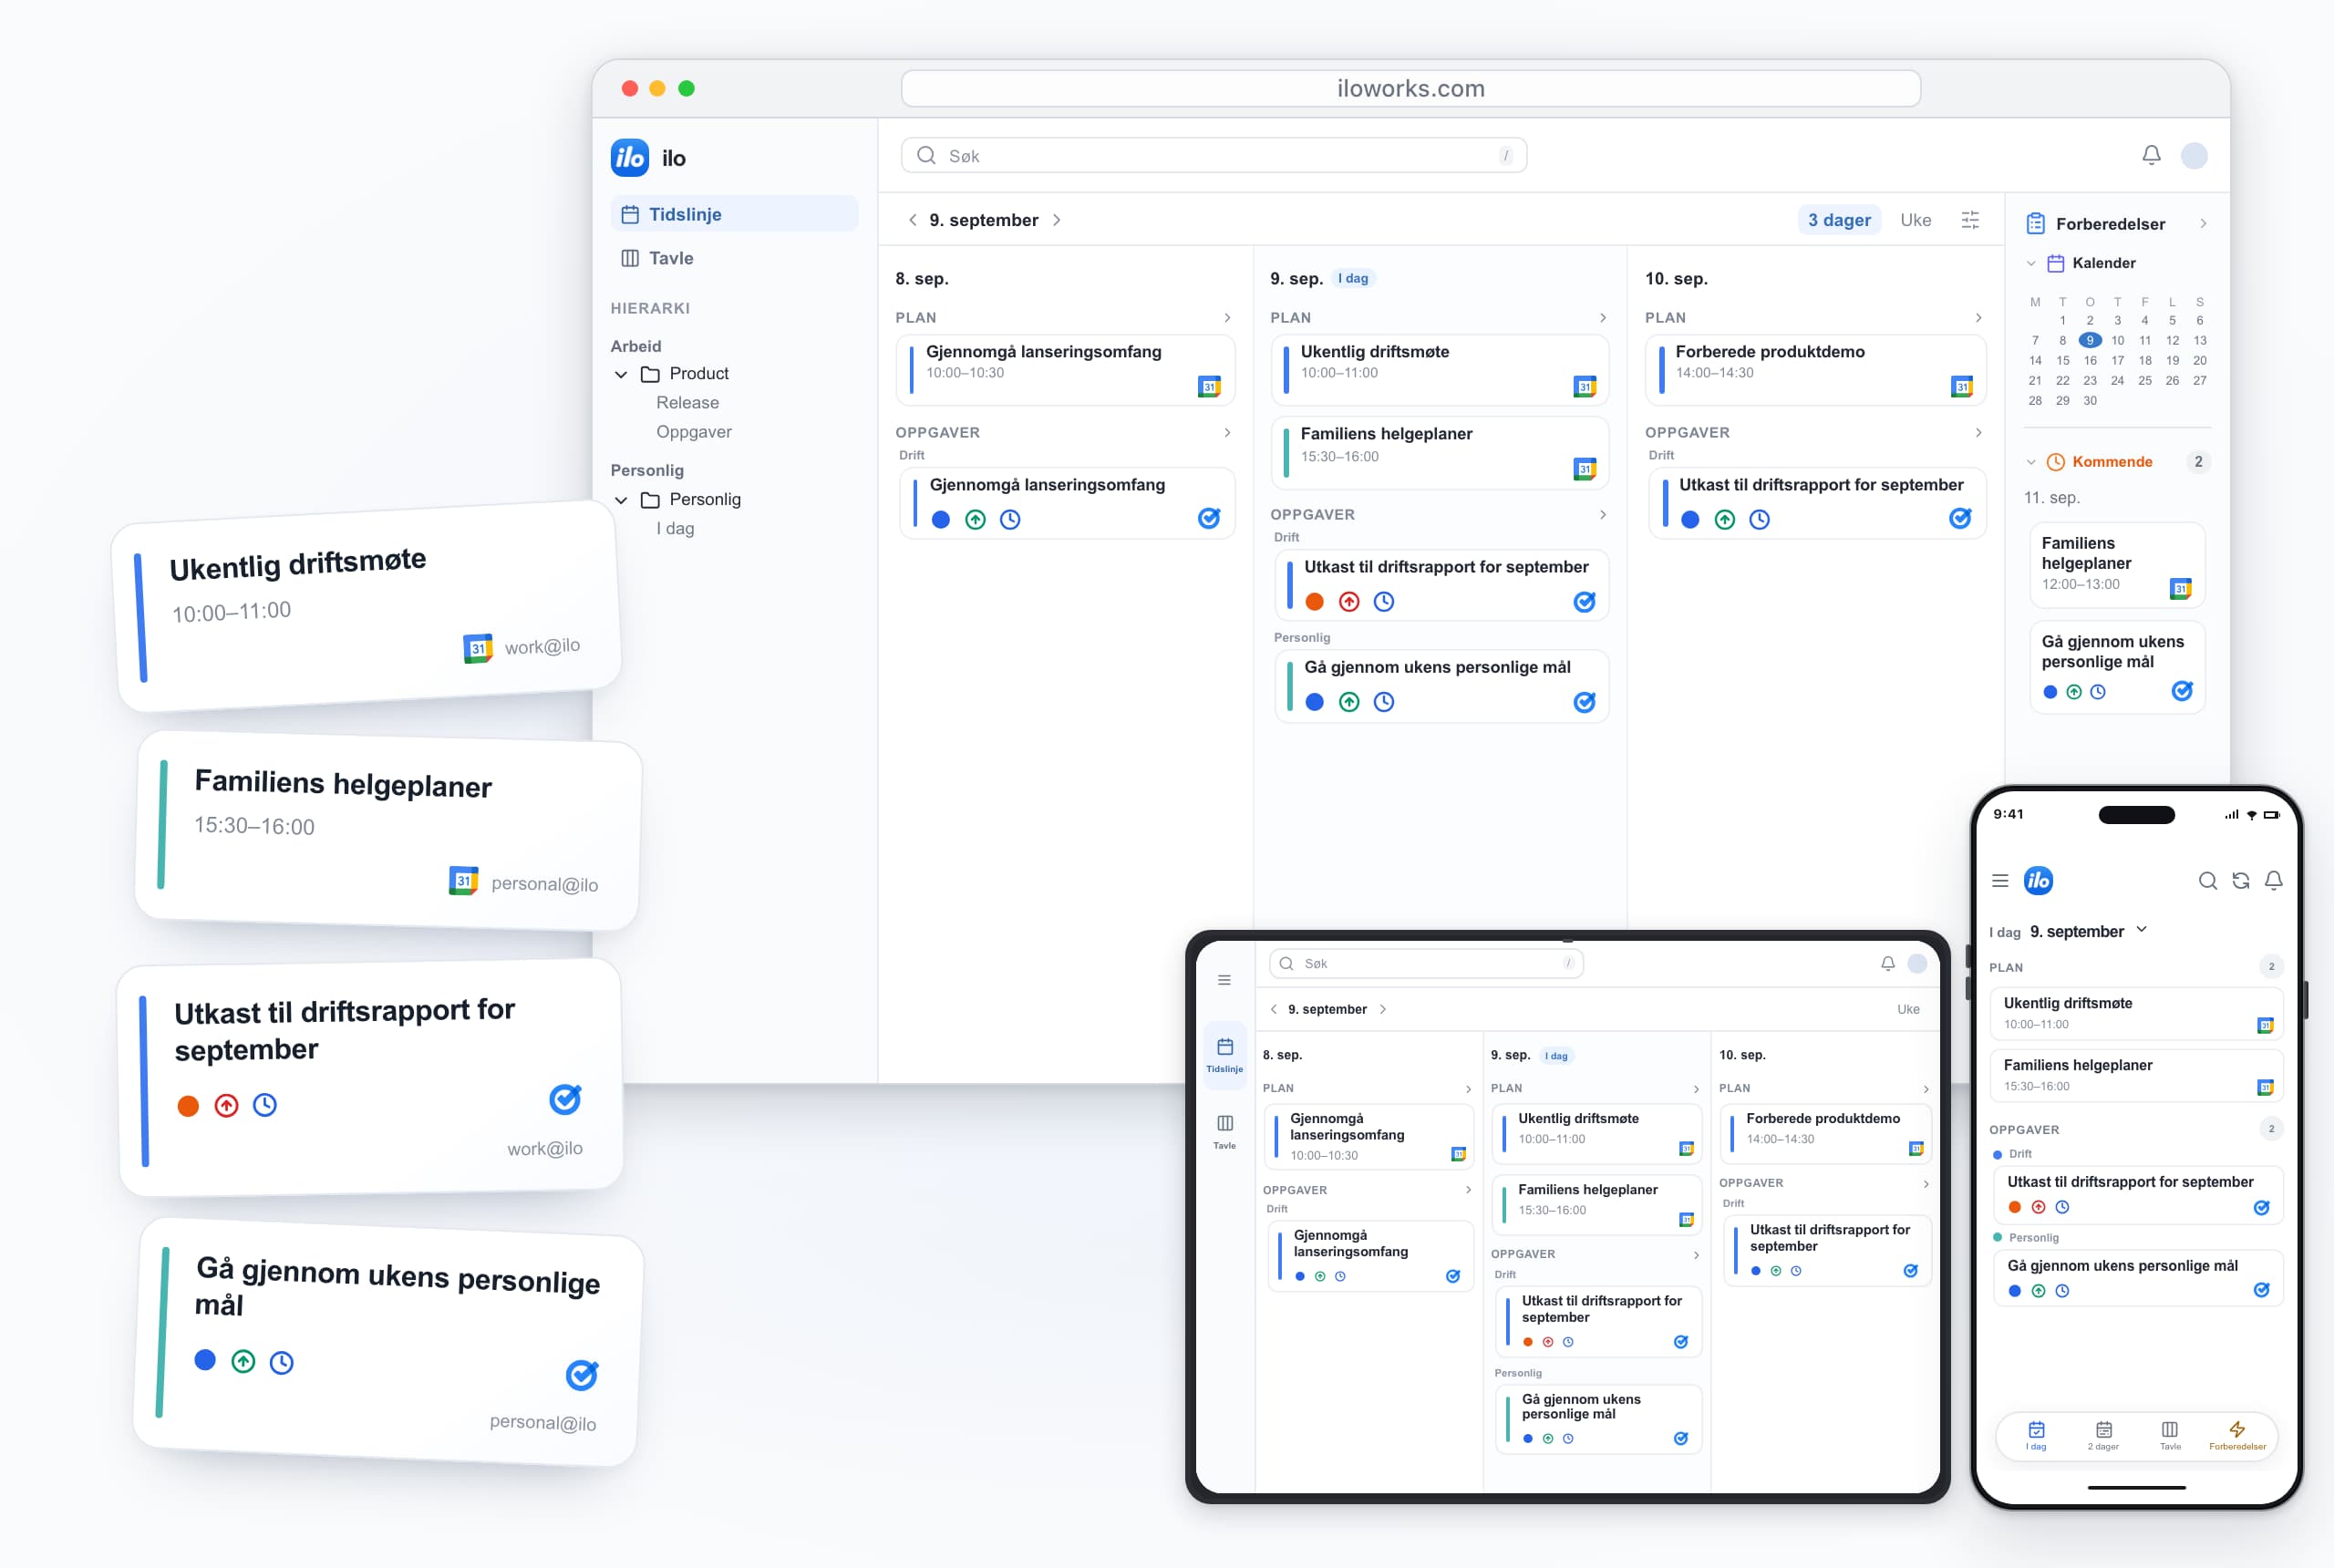Switch to Uke view on desktop

click(x=1915, y=220)
